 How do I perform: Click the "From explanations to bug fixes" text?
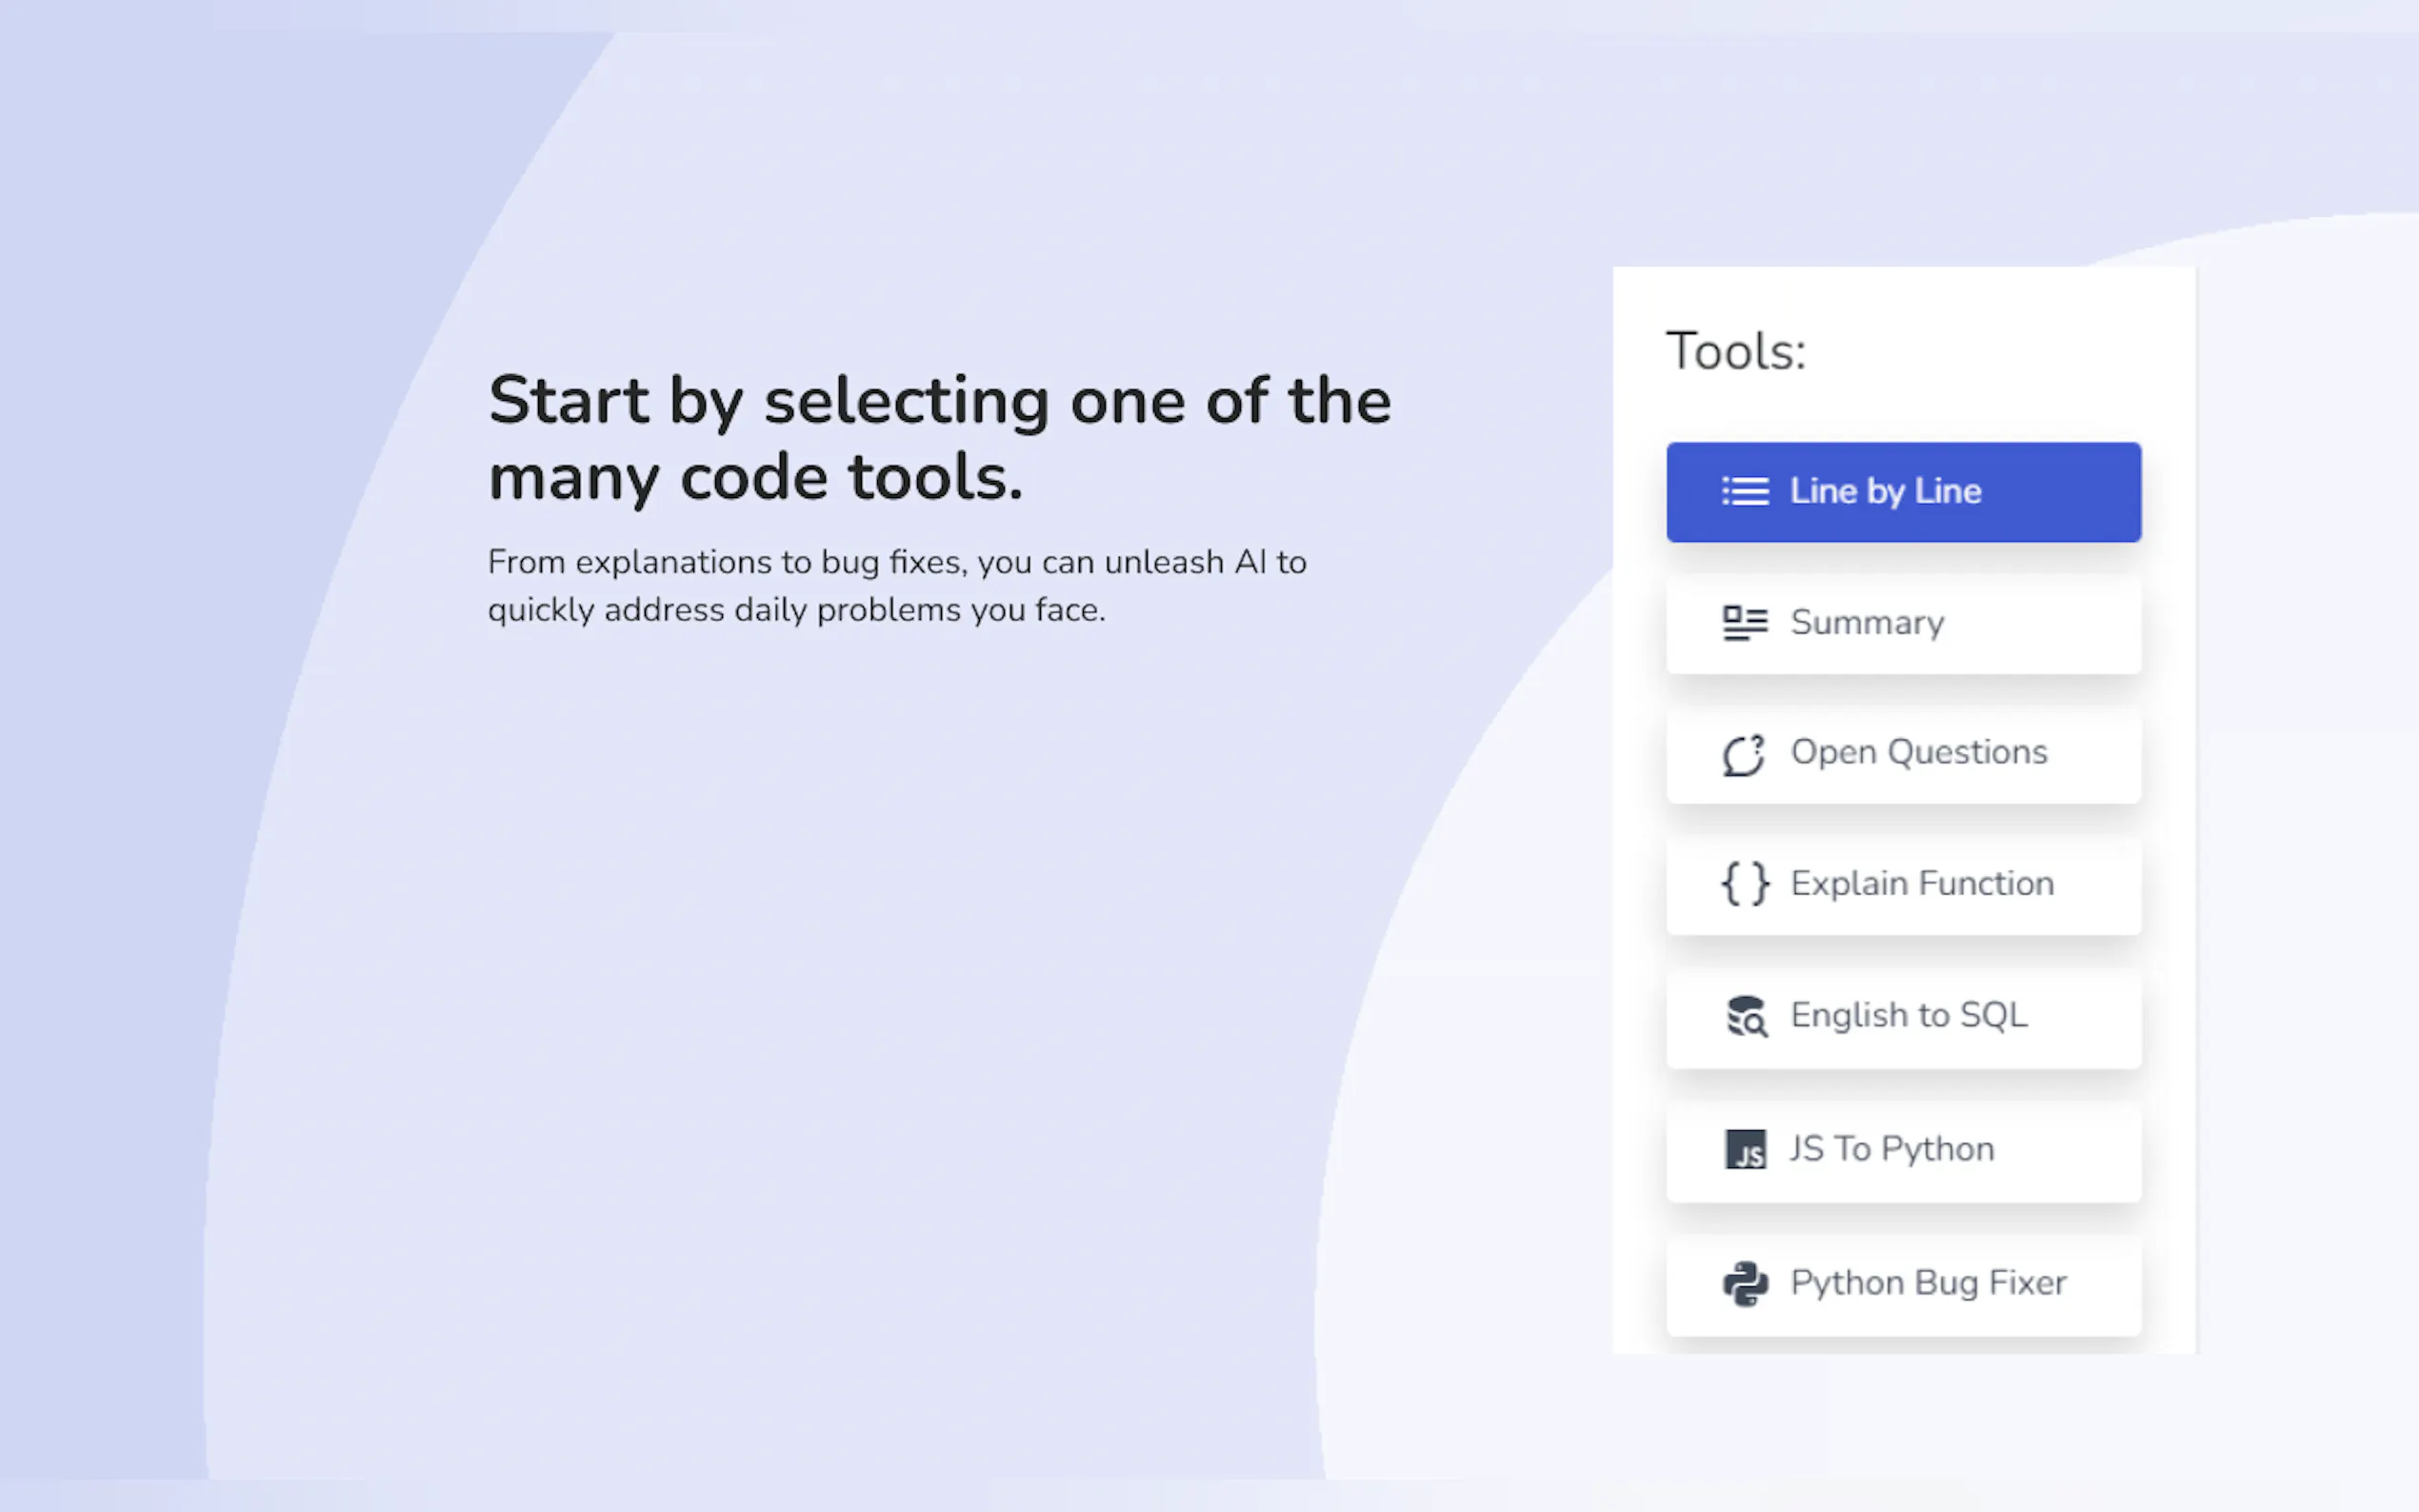(x=896, y=562)
